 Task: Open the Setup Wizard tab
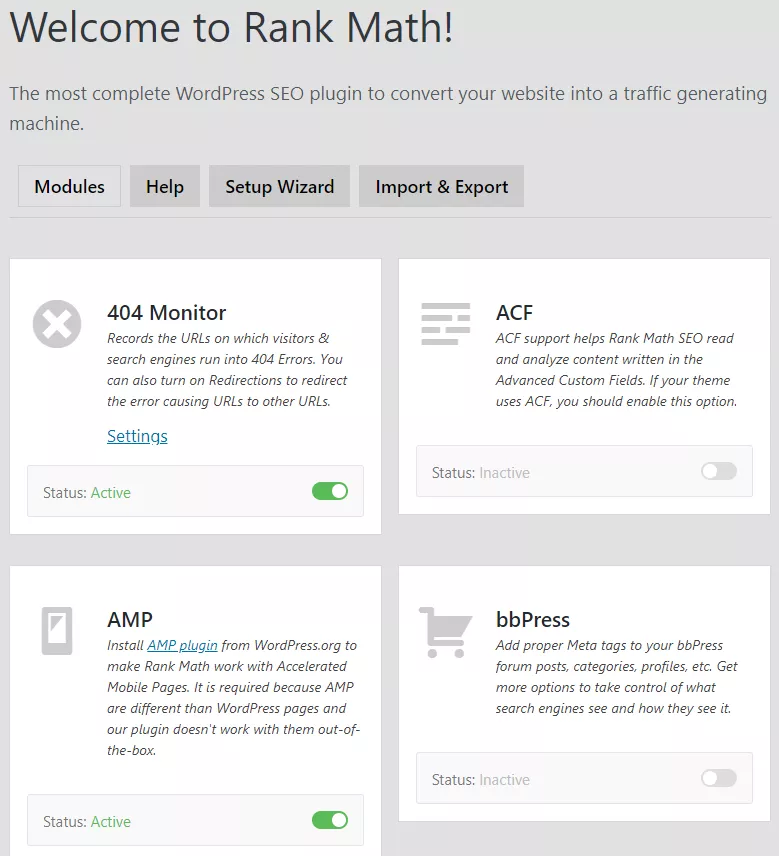click(x=280, y=186)
